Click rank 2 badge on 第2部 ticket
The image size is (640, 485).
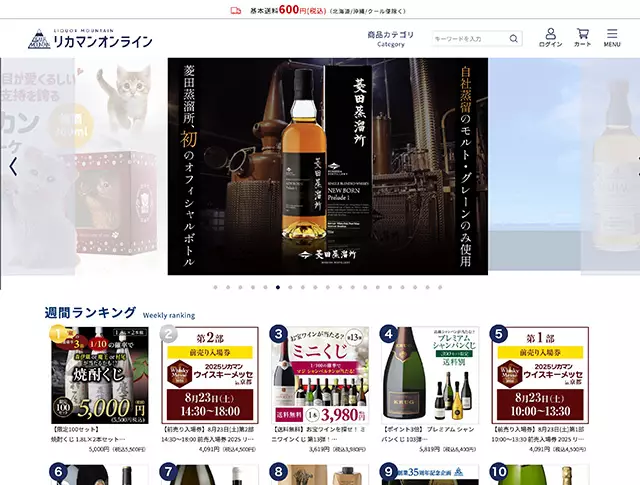click(168, 334)
